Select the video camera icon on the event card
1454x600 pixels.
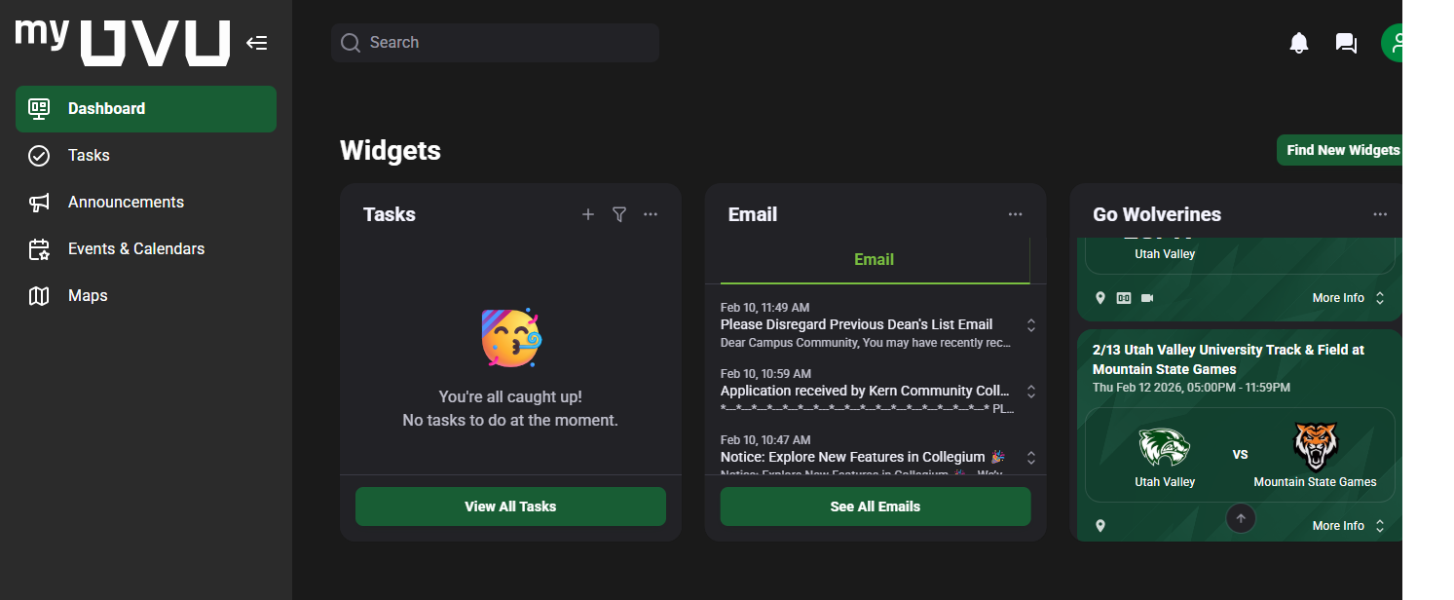tap(1147, 297)
